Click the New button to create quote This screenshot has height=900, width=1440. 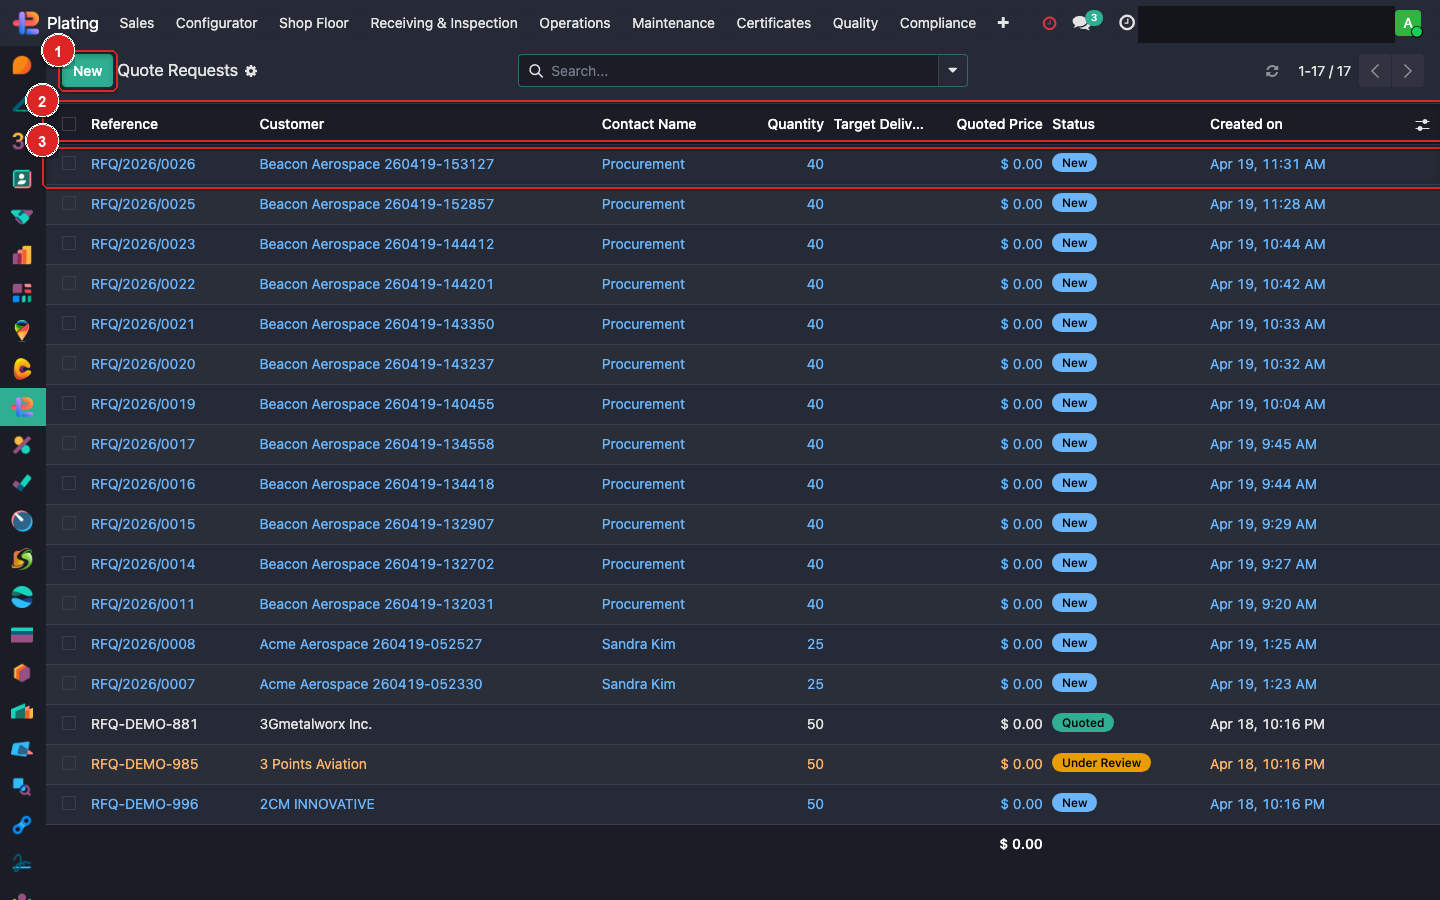87,71
